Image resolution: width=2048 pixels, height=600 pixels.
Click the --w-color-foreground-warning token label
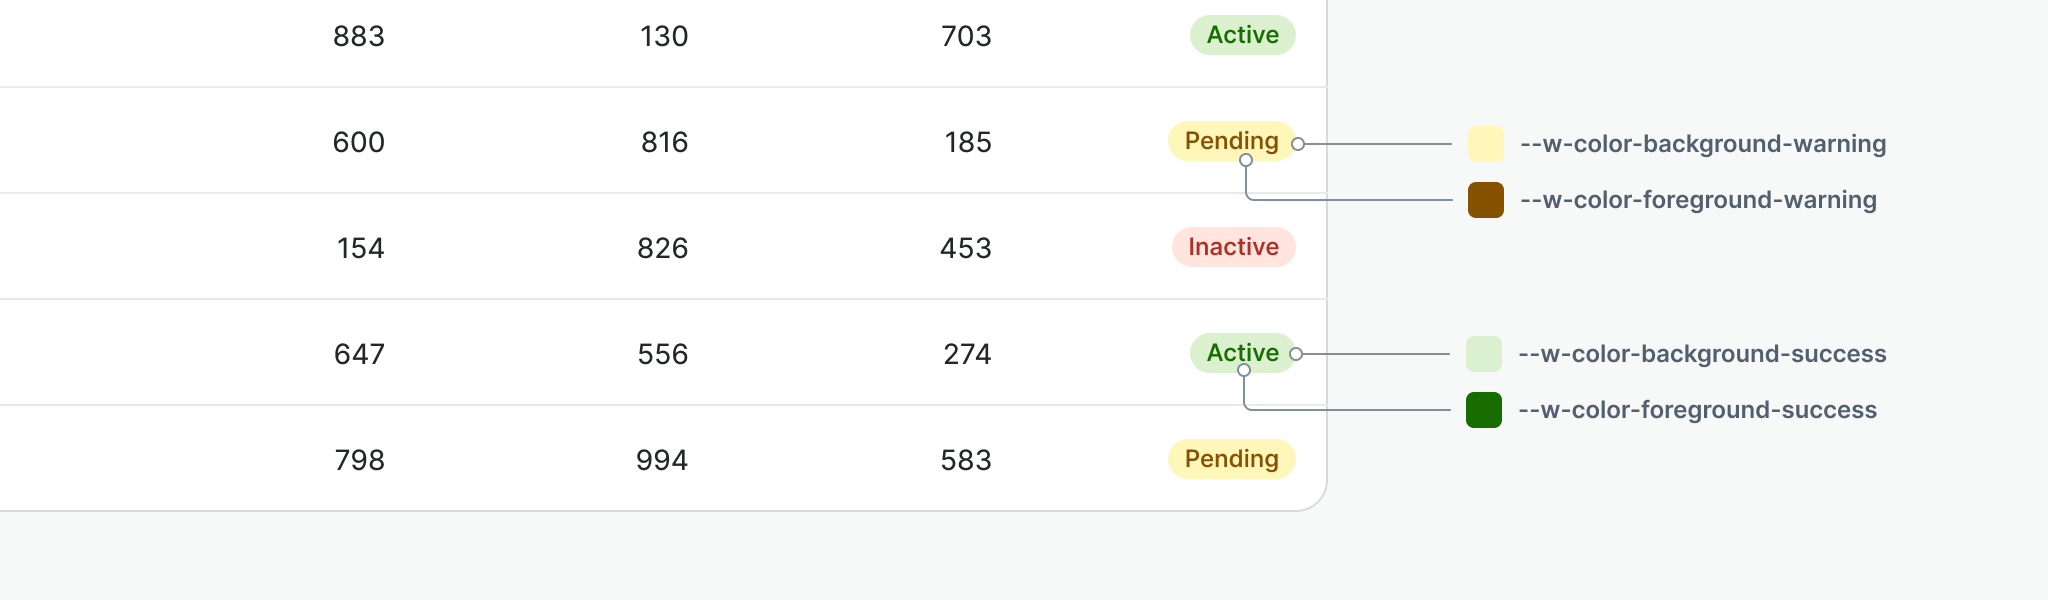[x=1697, y=200]
